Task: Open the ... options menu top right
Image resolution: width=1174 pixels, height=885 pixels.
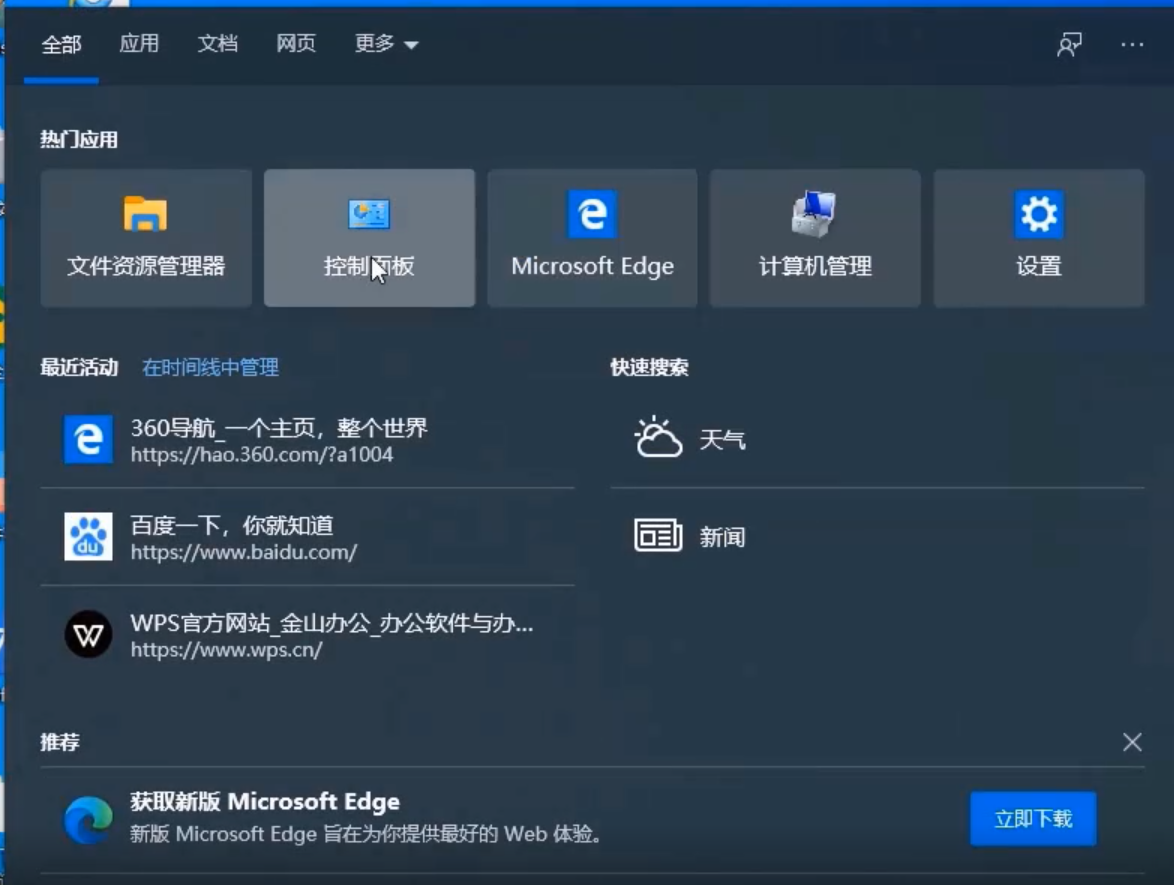Action: point(1132,44)
